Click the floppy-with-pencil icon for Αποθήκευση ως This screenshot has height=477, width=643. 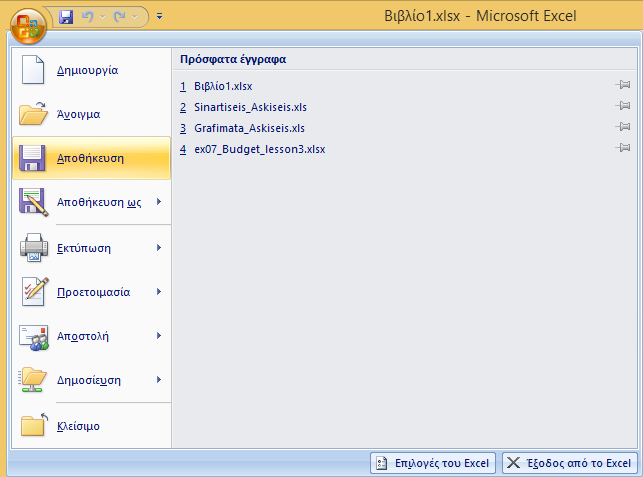point(34,202)
